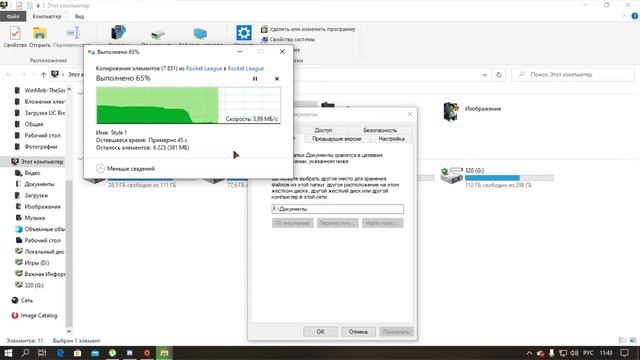Image resolution: width=640 pixels, height=360 pixels.
Task: Open settings via the blue gear ribbon icon
Action: [x=244, y=33]
